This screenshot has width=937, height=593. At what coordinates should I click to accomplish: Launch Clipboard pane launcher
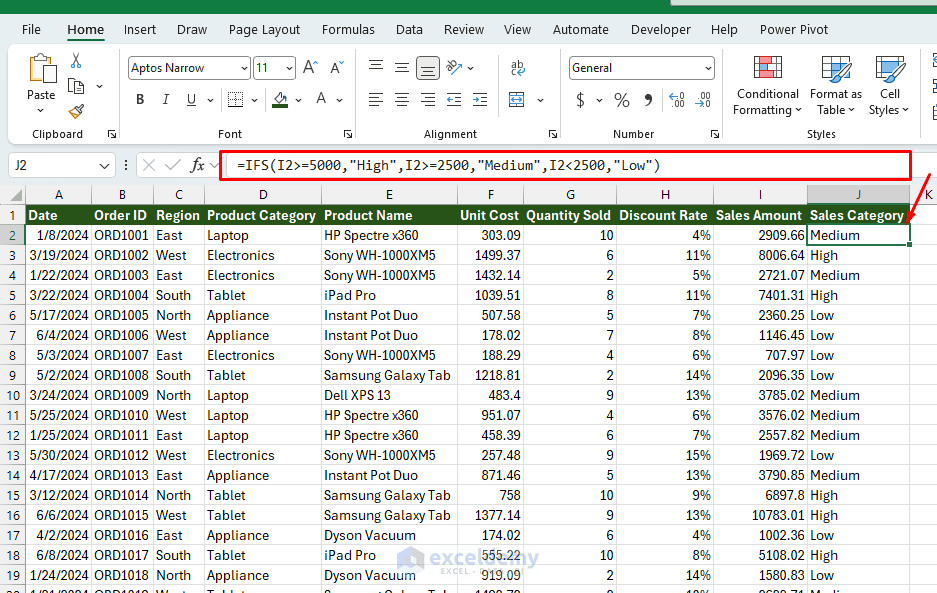pos(112,135)
